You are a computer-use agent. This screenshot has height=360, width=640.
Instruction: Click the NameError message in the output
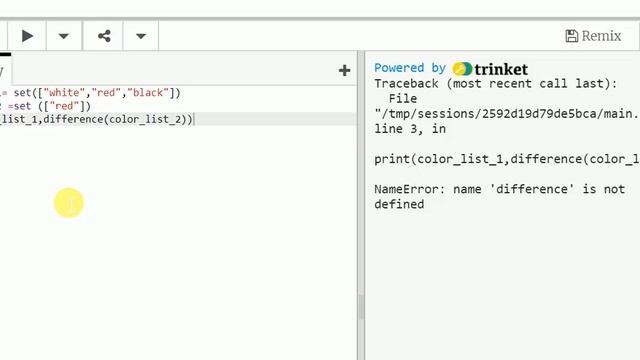(500, 196)
